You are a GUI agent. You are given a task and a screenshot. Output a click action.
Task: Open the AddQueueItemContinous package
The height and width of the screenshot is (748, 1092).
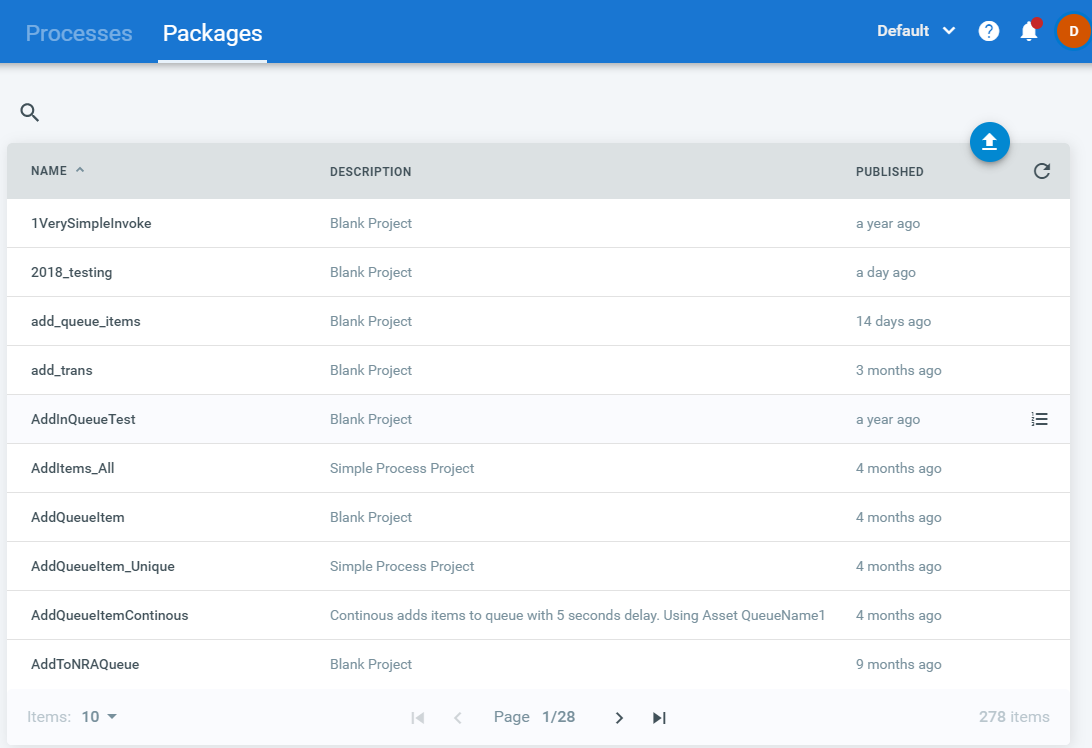[x=110, y=615]
